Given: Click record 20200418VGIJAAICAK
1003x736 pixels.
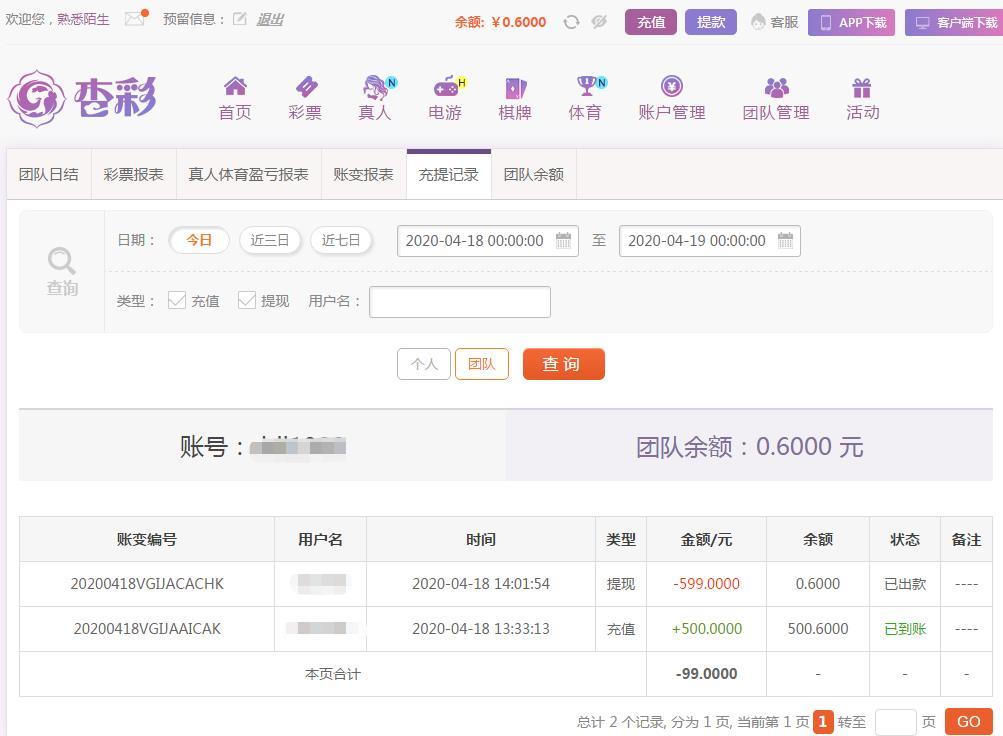Looking at the screenshot, I should click(x=147, y=629).
